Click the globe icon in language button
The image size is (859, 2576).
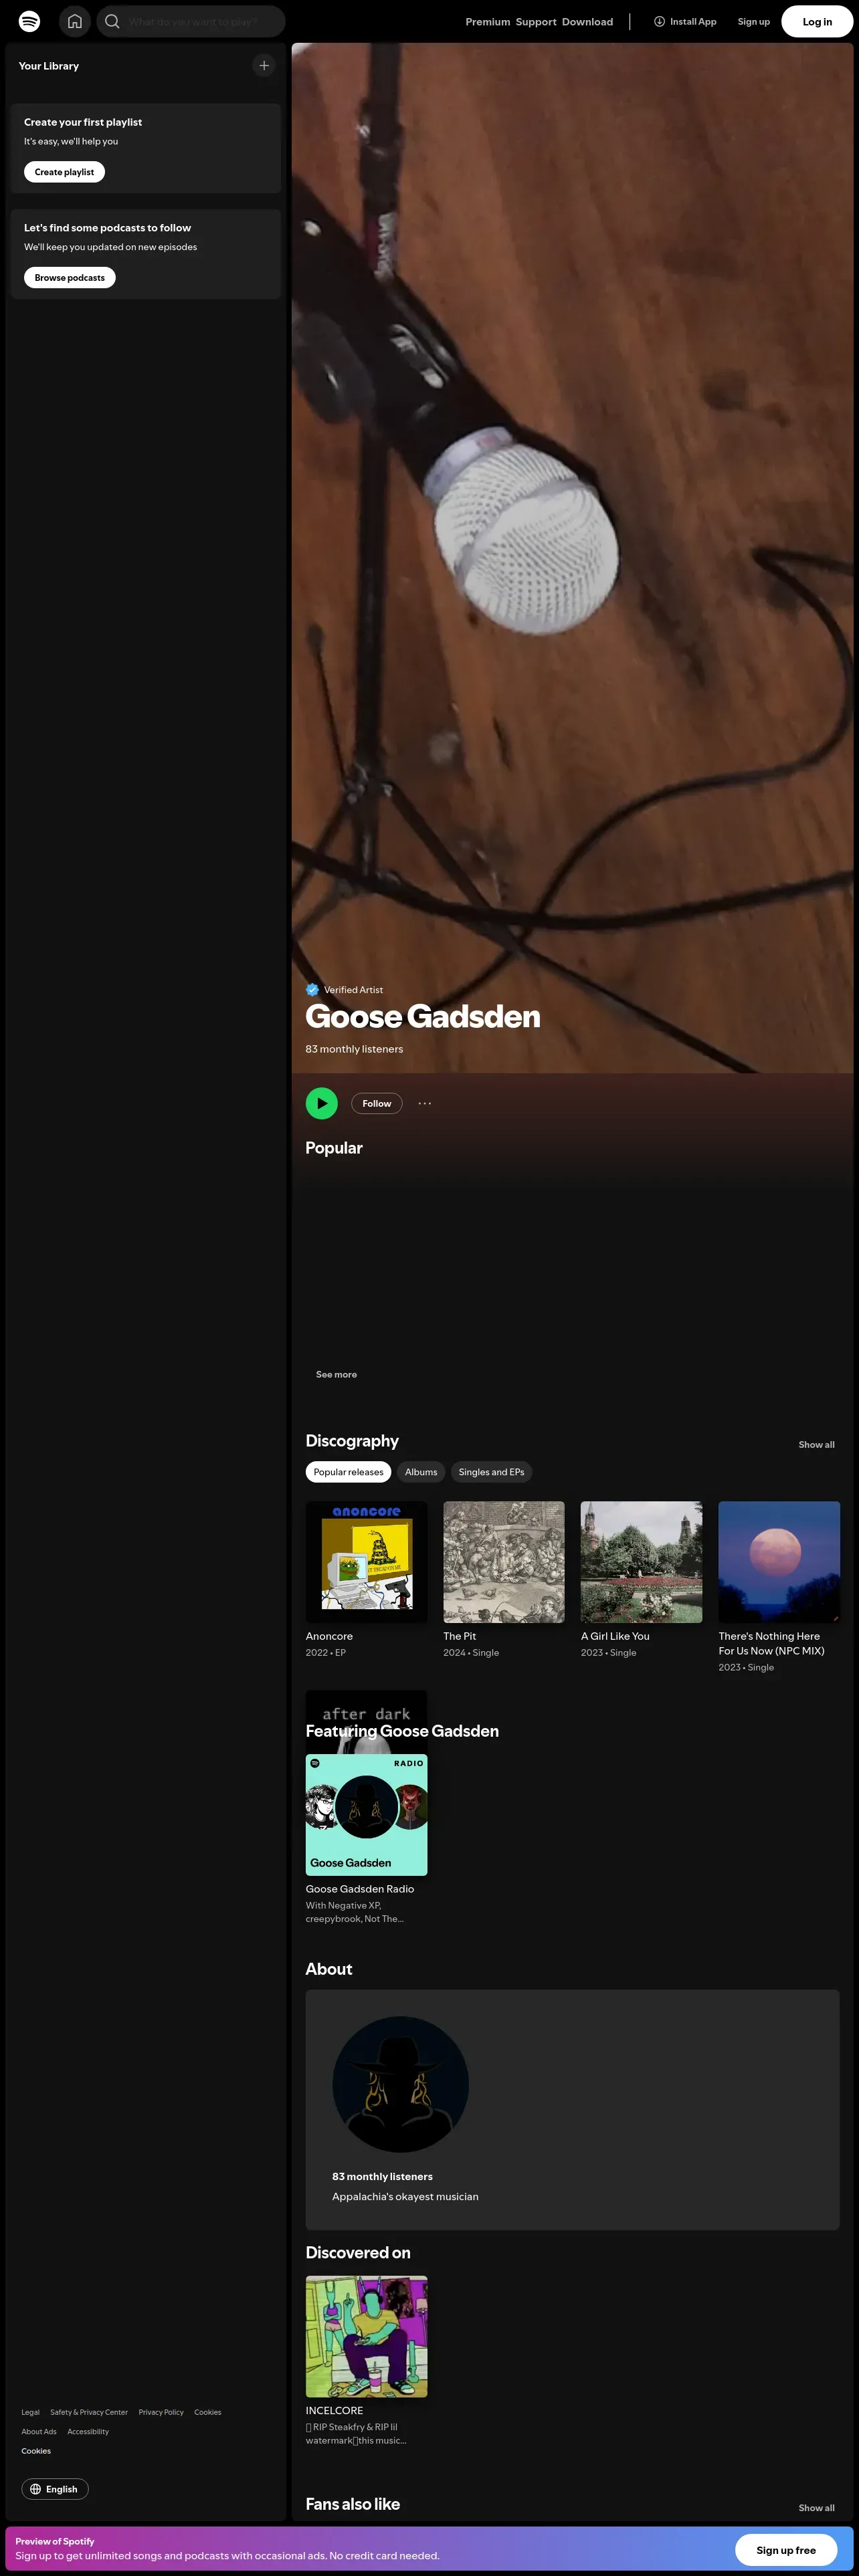35,2489
